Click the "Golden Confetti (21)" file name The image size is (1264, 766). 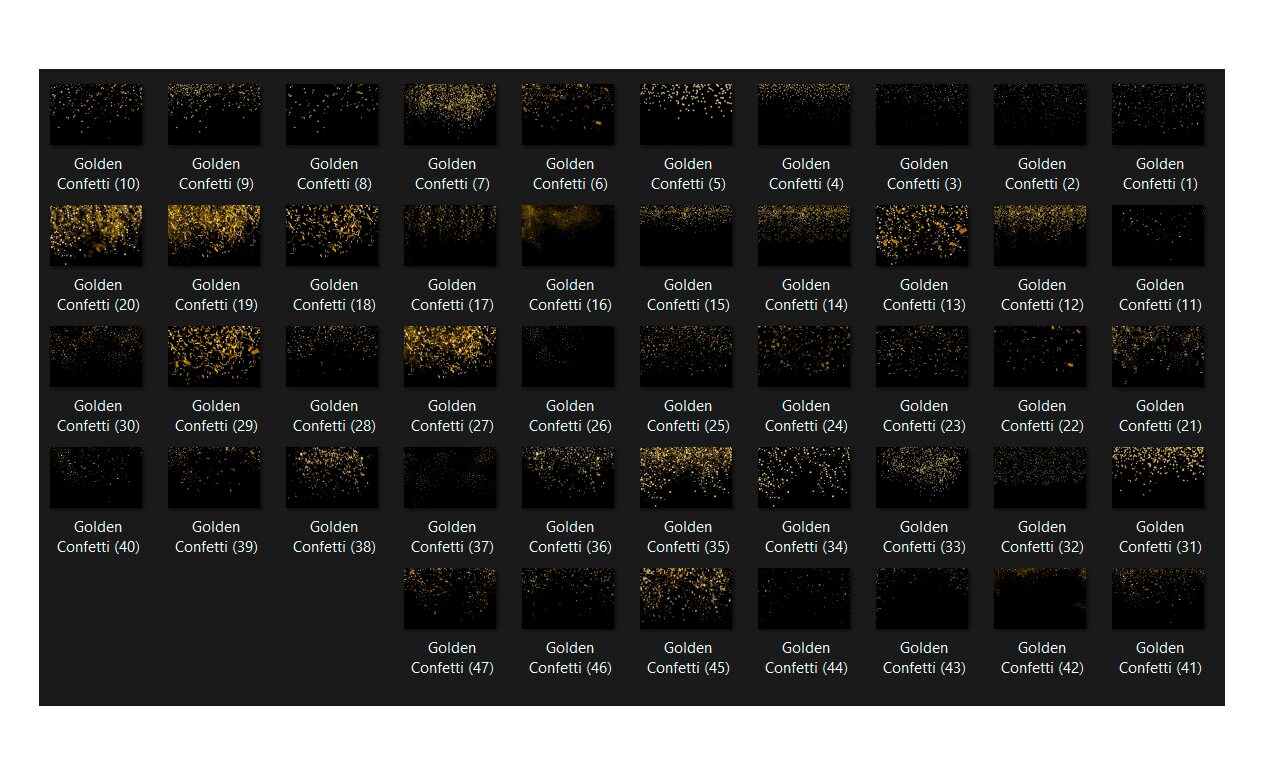(x=1160, y=416)
